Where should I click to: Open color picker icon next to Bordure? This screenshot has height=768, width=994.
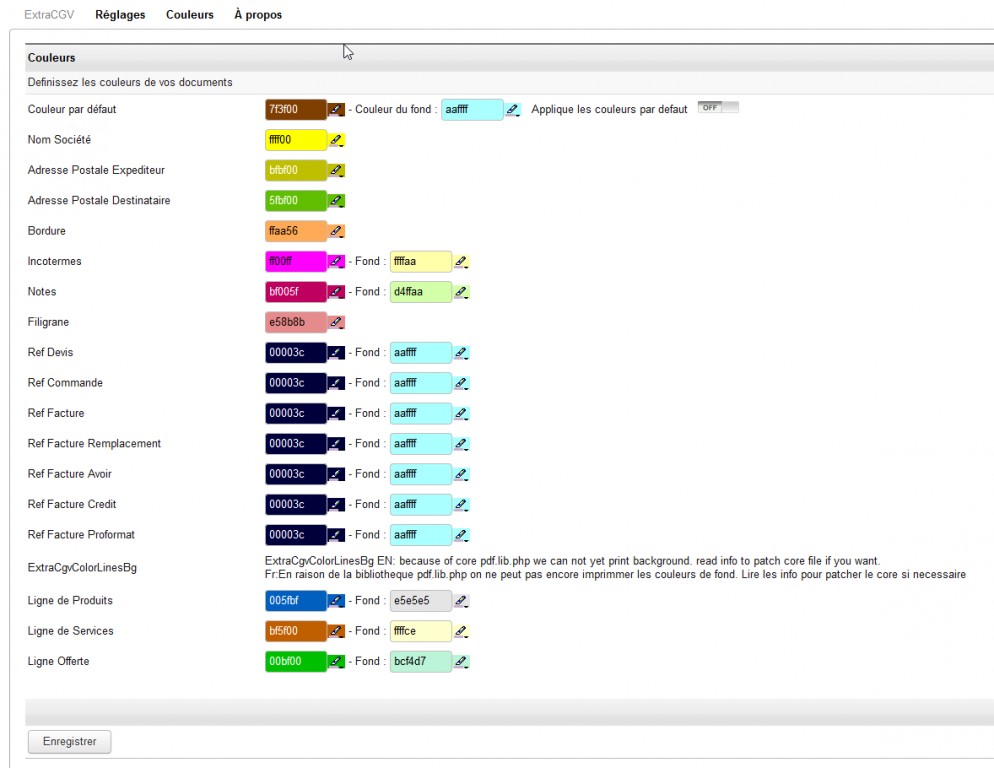click(x=336, y=231)
